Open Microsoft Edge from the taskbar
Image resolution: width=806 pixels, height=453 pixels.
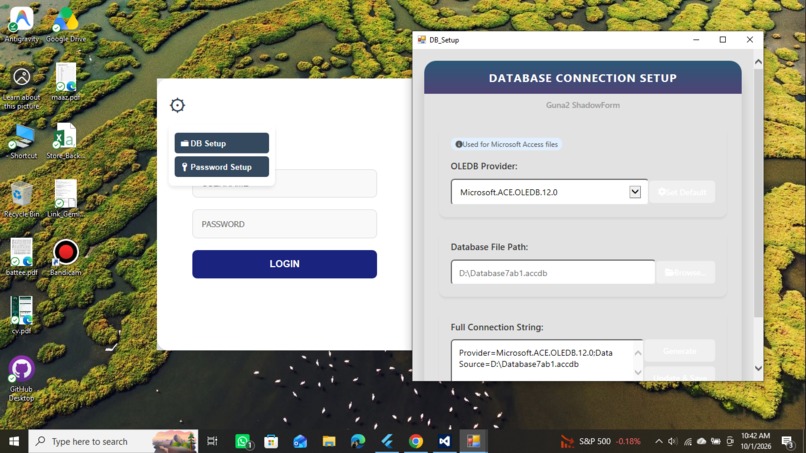358,441
